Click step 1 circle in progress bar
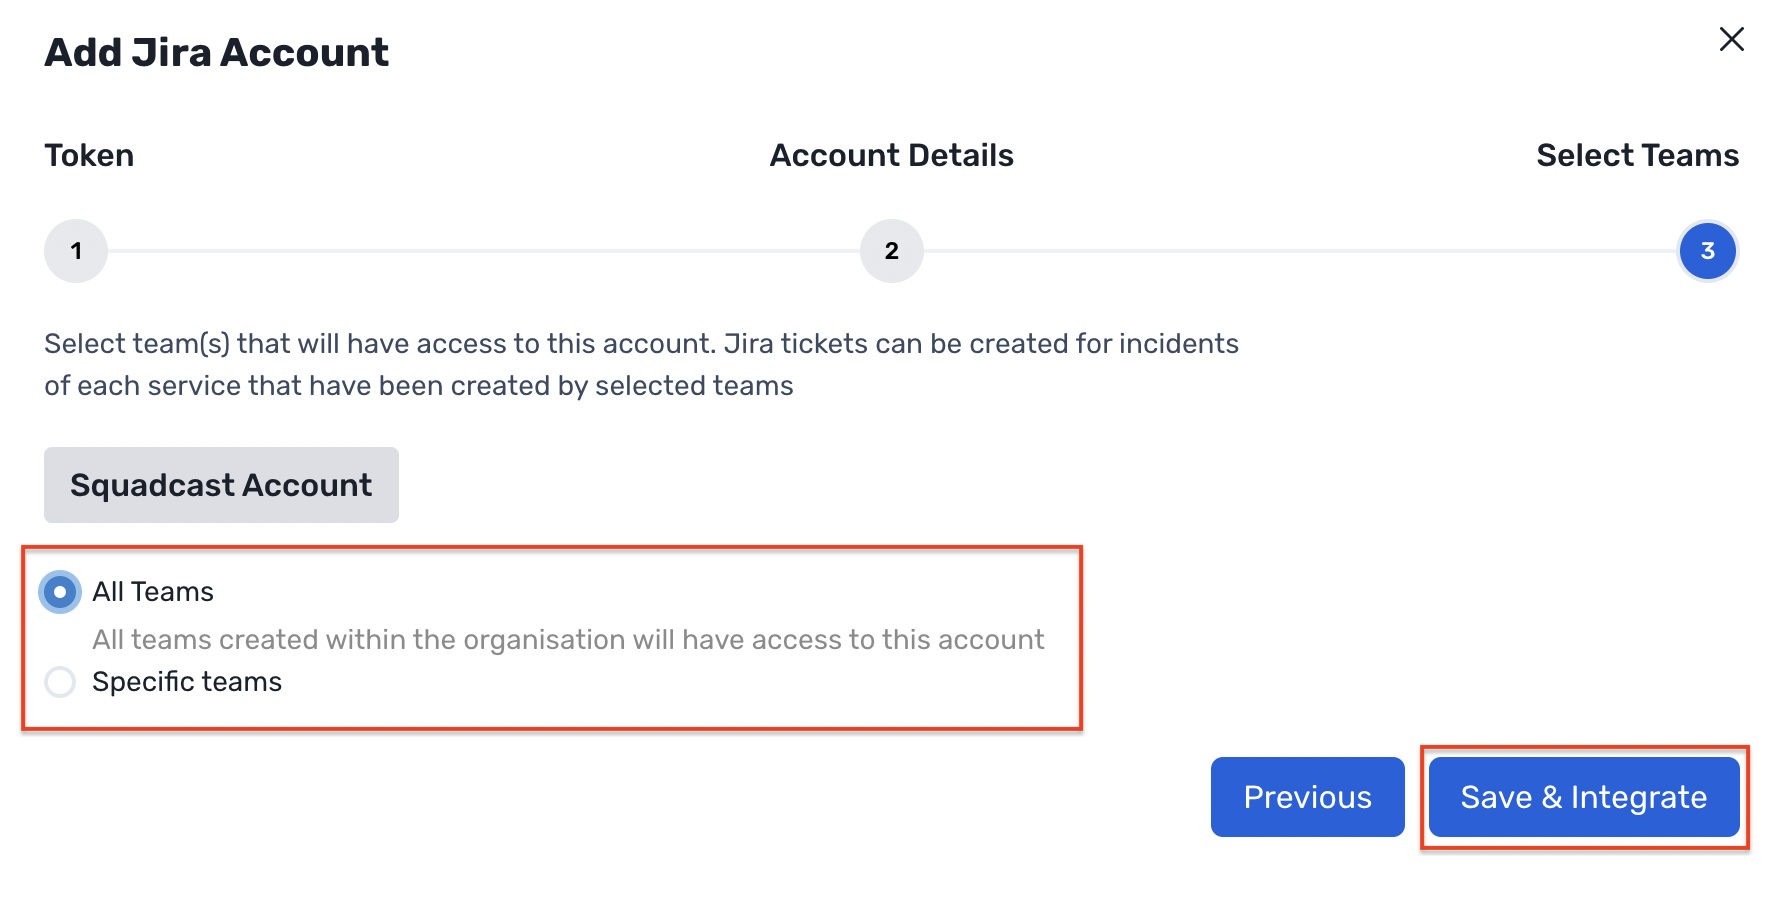 point(75,251)
